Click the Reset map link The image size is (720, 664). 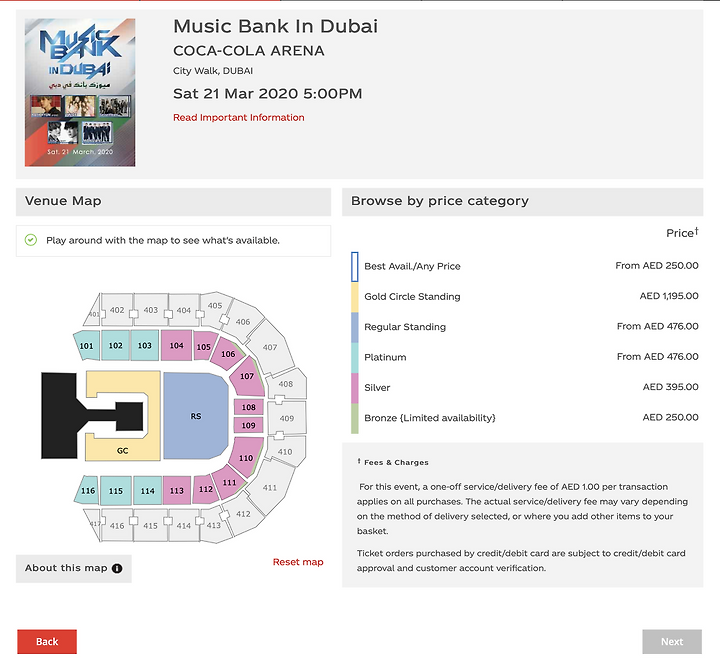[x=298, y=562]
